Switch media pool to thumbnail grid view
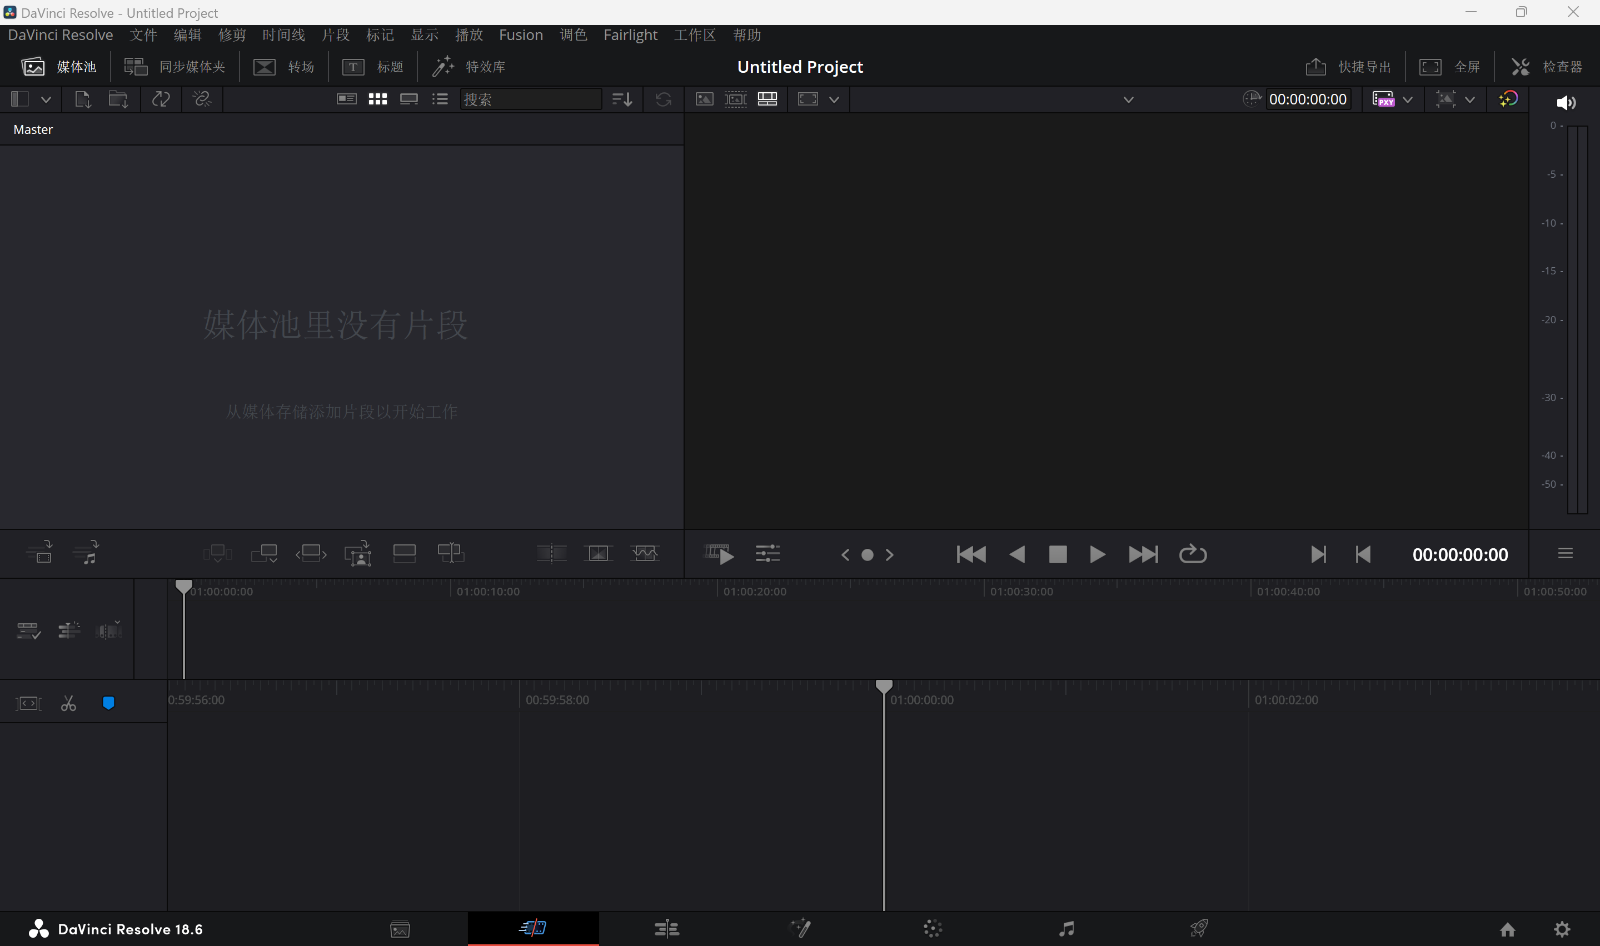Screen dimensions: 1600x946 tap(378, 99)
